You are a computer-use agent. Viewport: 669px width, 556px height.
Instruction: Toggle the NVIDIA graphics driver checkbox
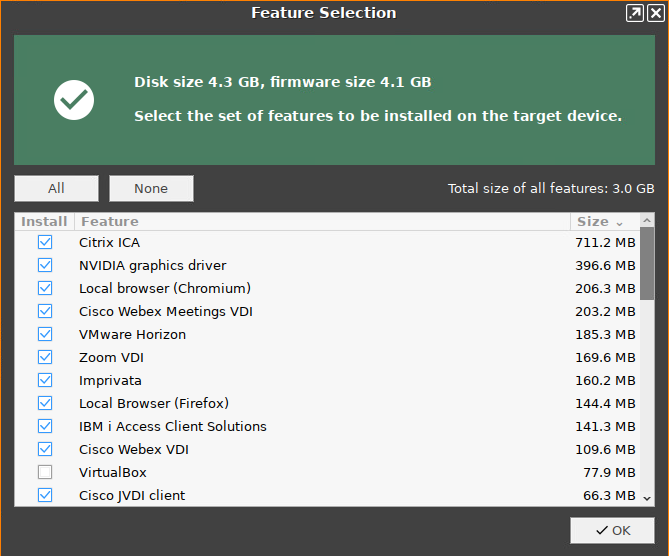(45, 265)
